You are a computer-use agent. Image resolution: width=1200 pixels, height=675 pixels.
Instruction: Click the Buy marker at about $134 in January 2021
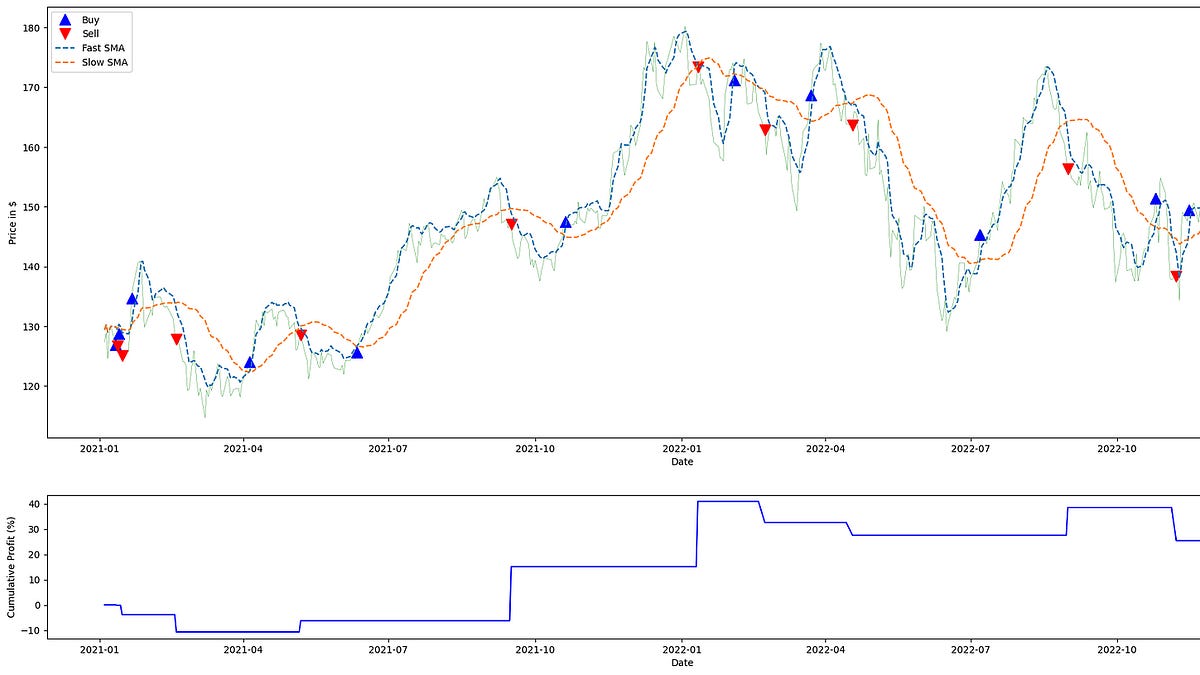[x=132, y=299]
